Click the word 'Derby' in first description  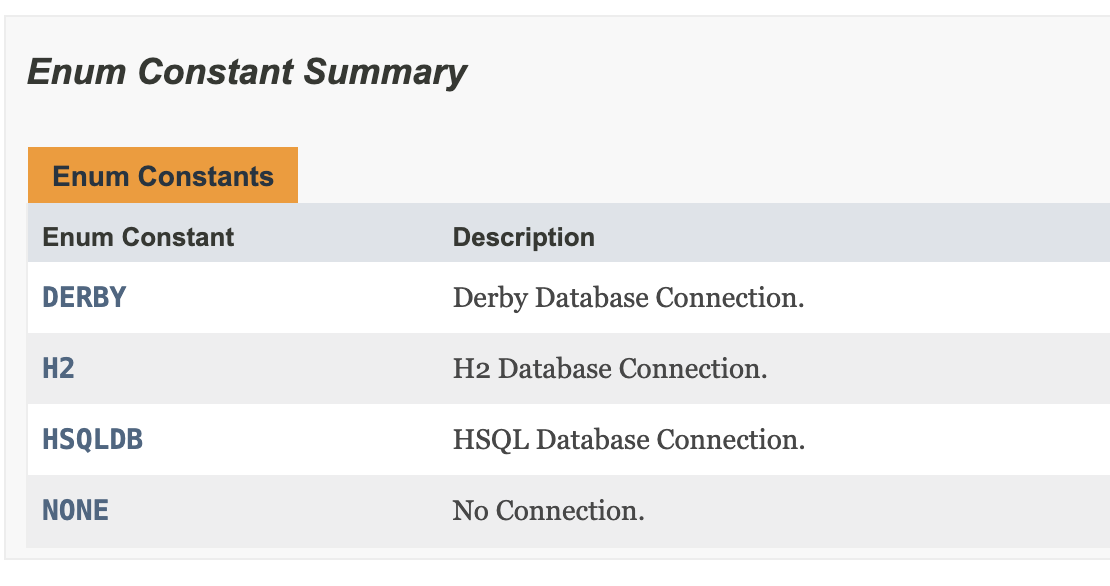click(491, 299)
